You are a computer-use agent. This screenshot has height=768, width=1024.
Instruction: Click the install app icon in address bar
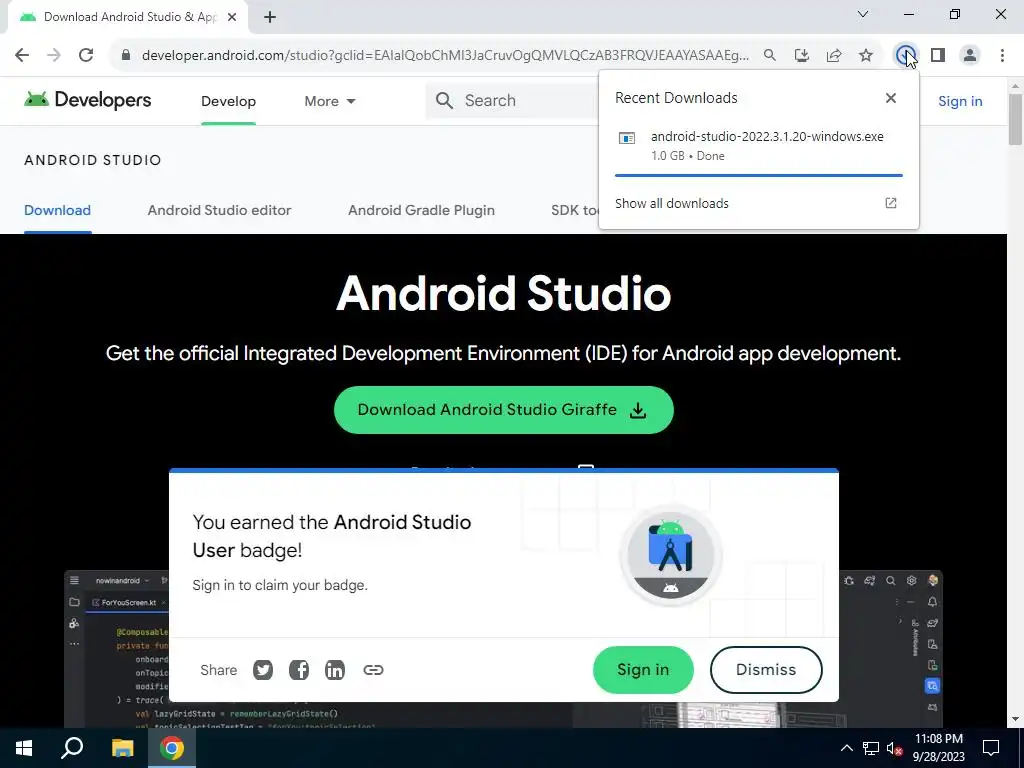tap(802, 55)
